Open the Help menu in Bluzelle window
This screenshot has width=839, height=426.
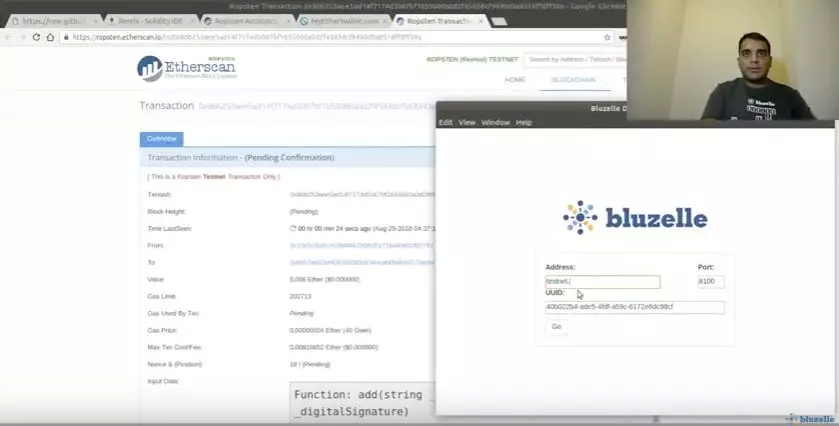click(524, 123)
